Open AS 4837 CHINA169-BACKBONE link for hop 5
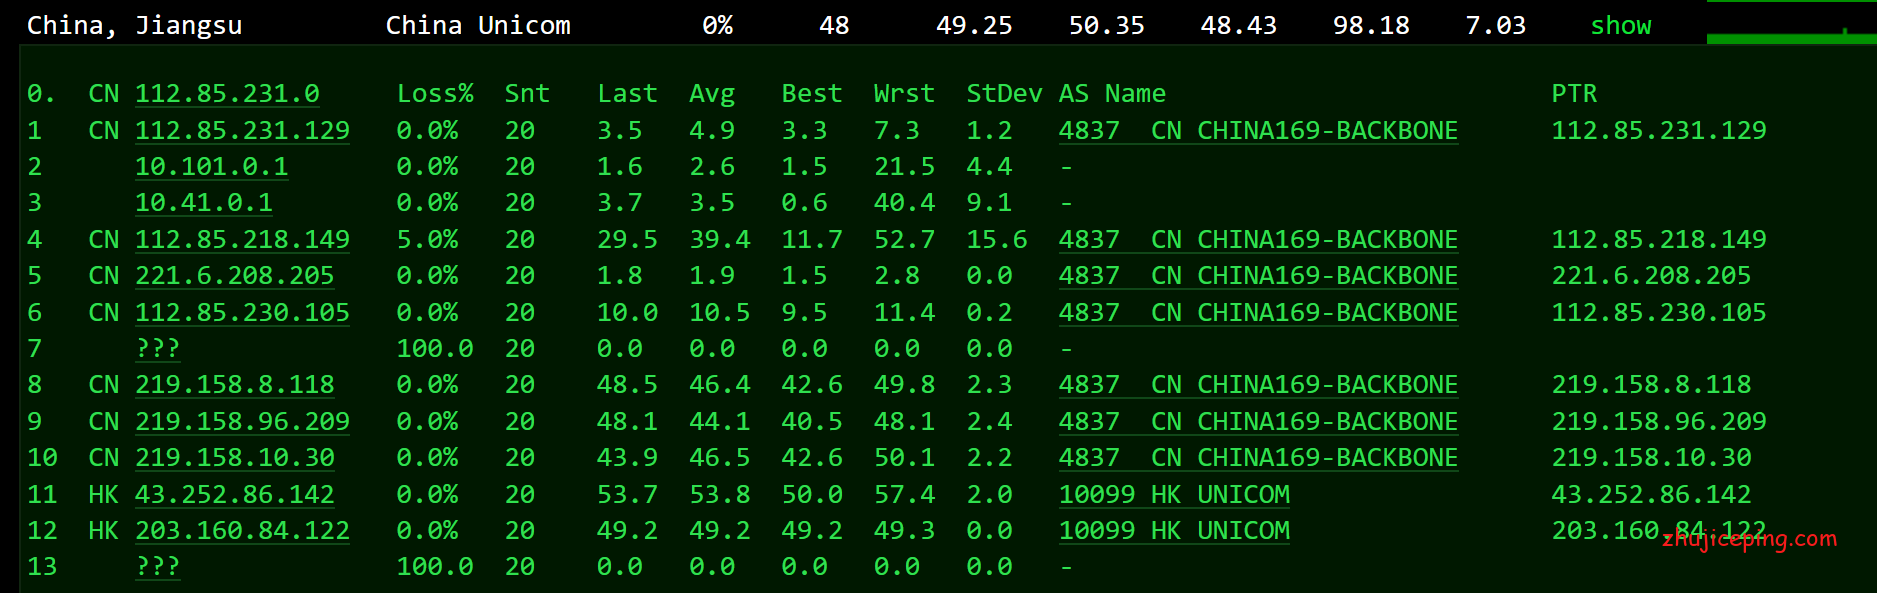Image resolution: width=1877 pixels, height=593 pixels. [x=1258, y=275]
